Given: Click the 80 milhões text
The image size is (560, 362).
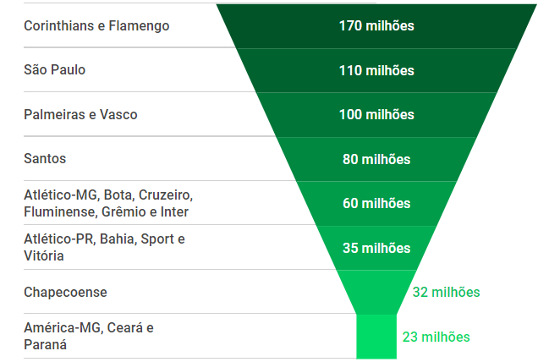Looking at the screenshot, I should (376, 159).
